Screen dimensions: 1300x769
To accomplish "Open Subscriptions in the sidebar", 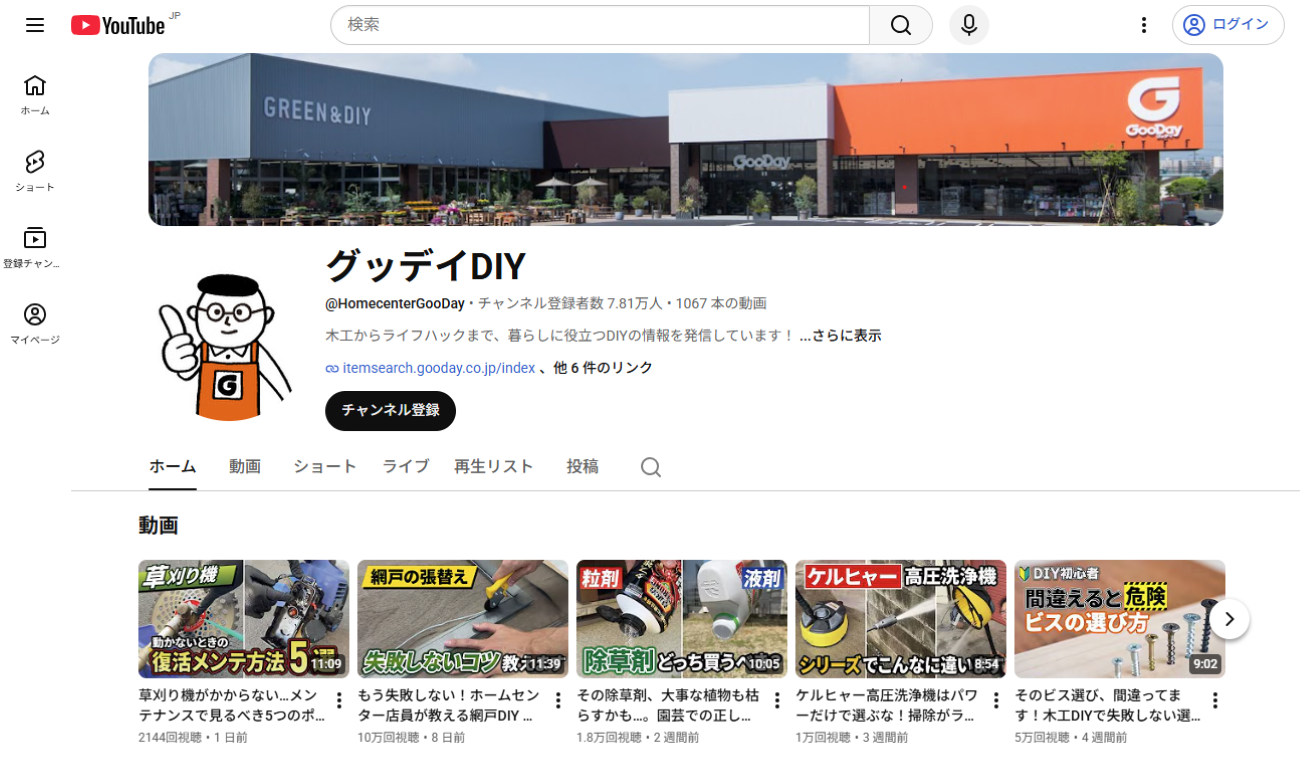I will pos(35,248).
